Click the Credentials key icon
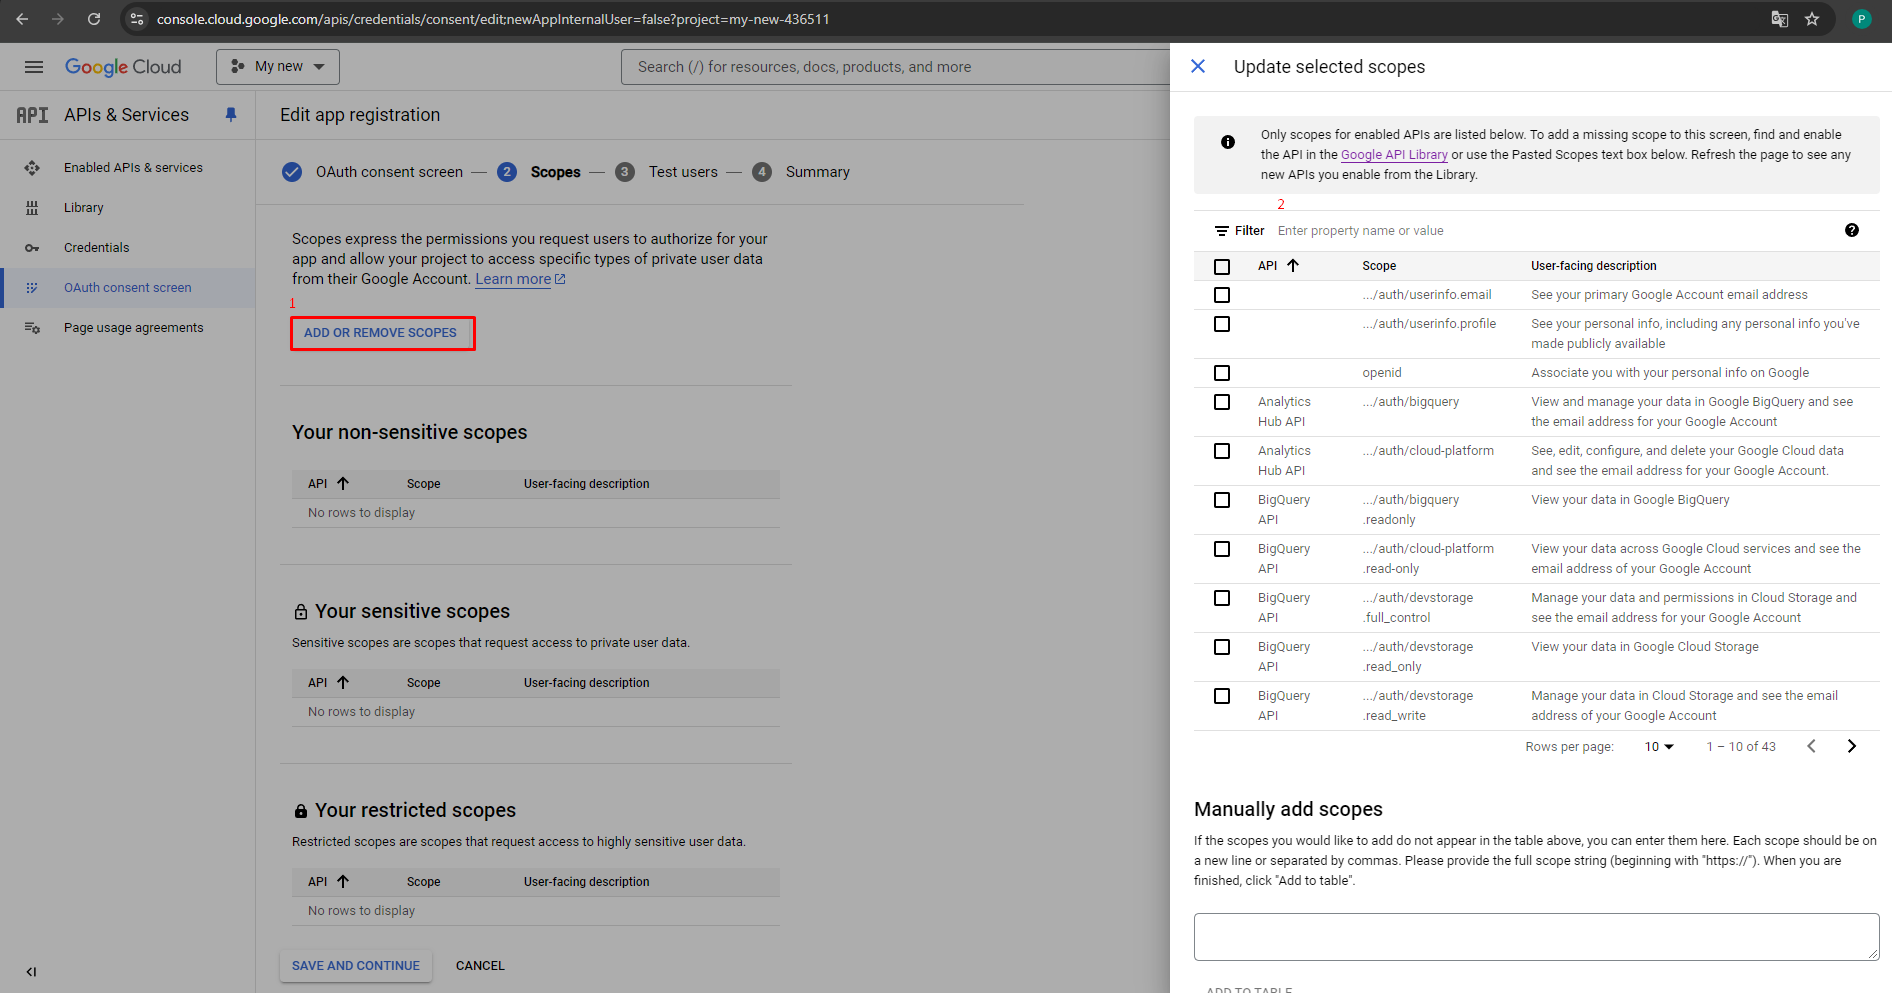Image resolution: width=1892 pixels, height=993 pixels. click(32, 248)
